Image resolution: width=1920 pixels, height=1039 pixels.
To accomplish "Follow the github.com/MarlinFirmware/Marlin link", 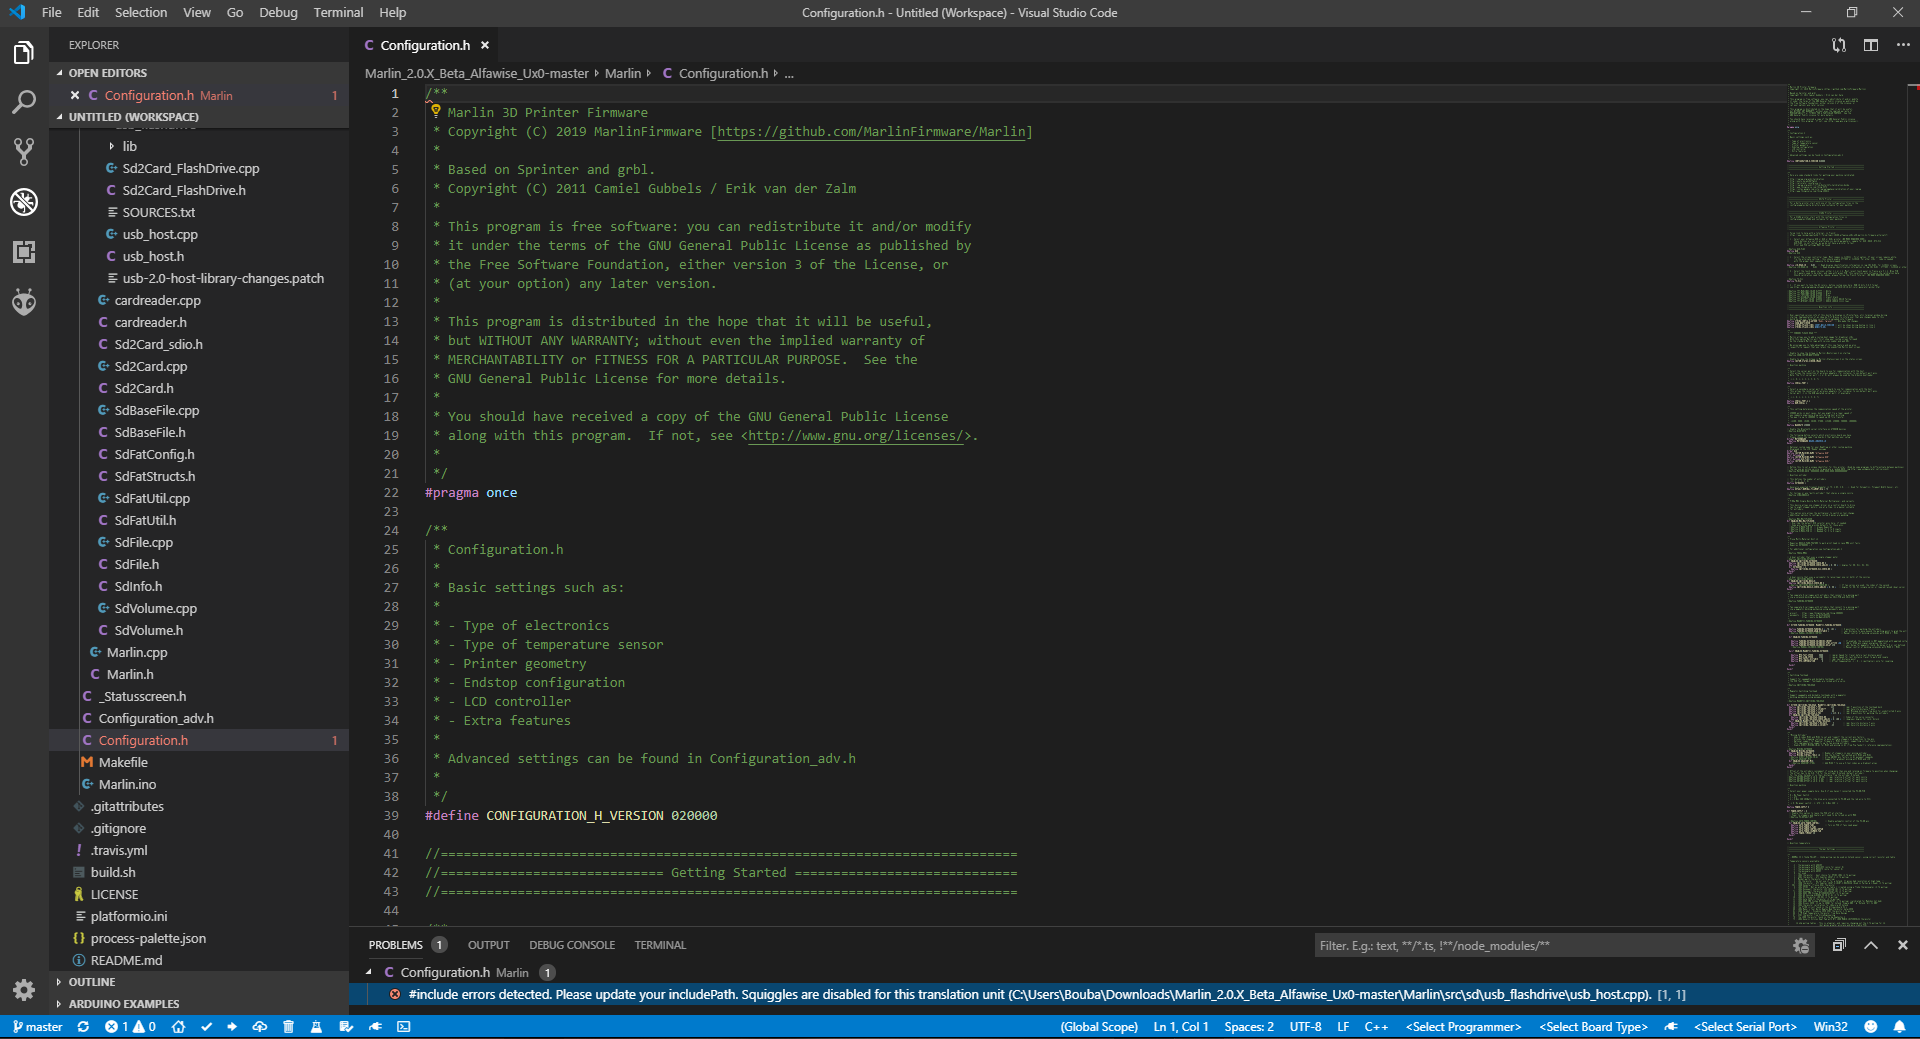I will click(x=872, y=132).
